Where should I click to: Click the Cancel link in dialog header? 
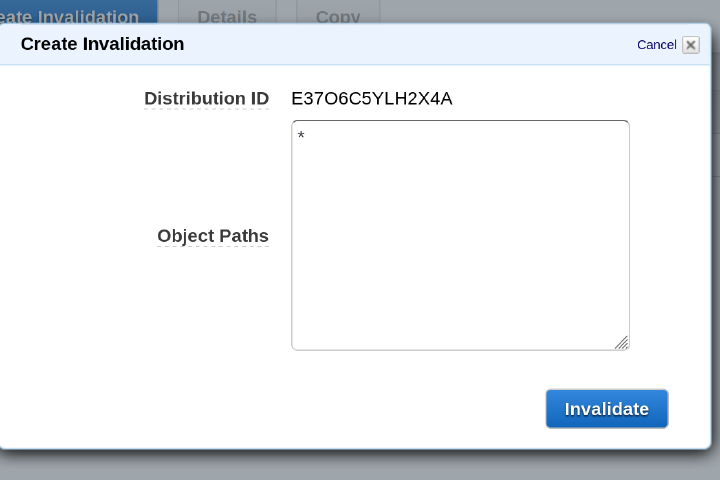[x=656, y=45]
